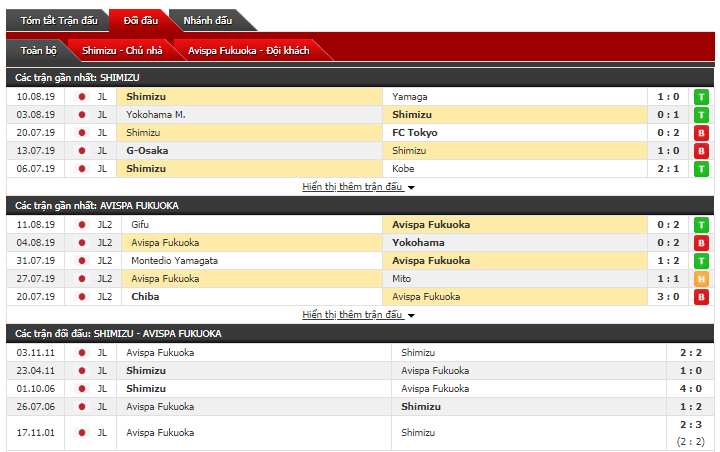
Task: Click Yokohama in 04.08.19 row
Action: click(418, 243)
